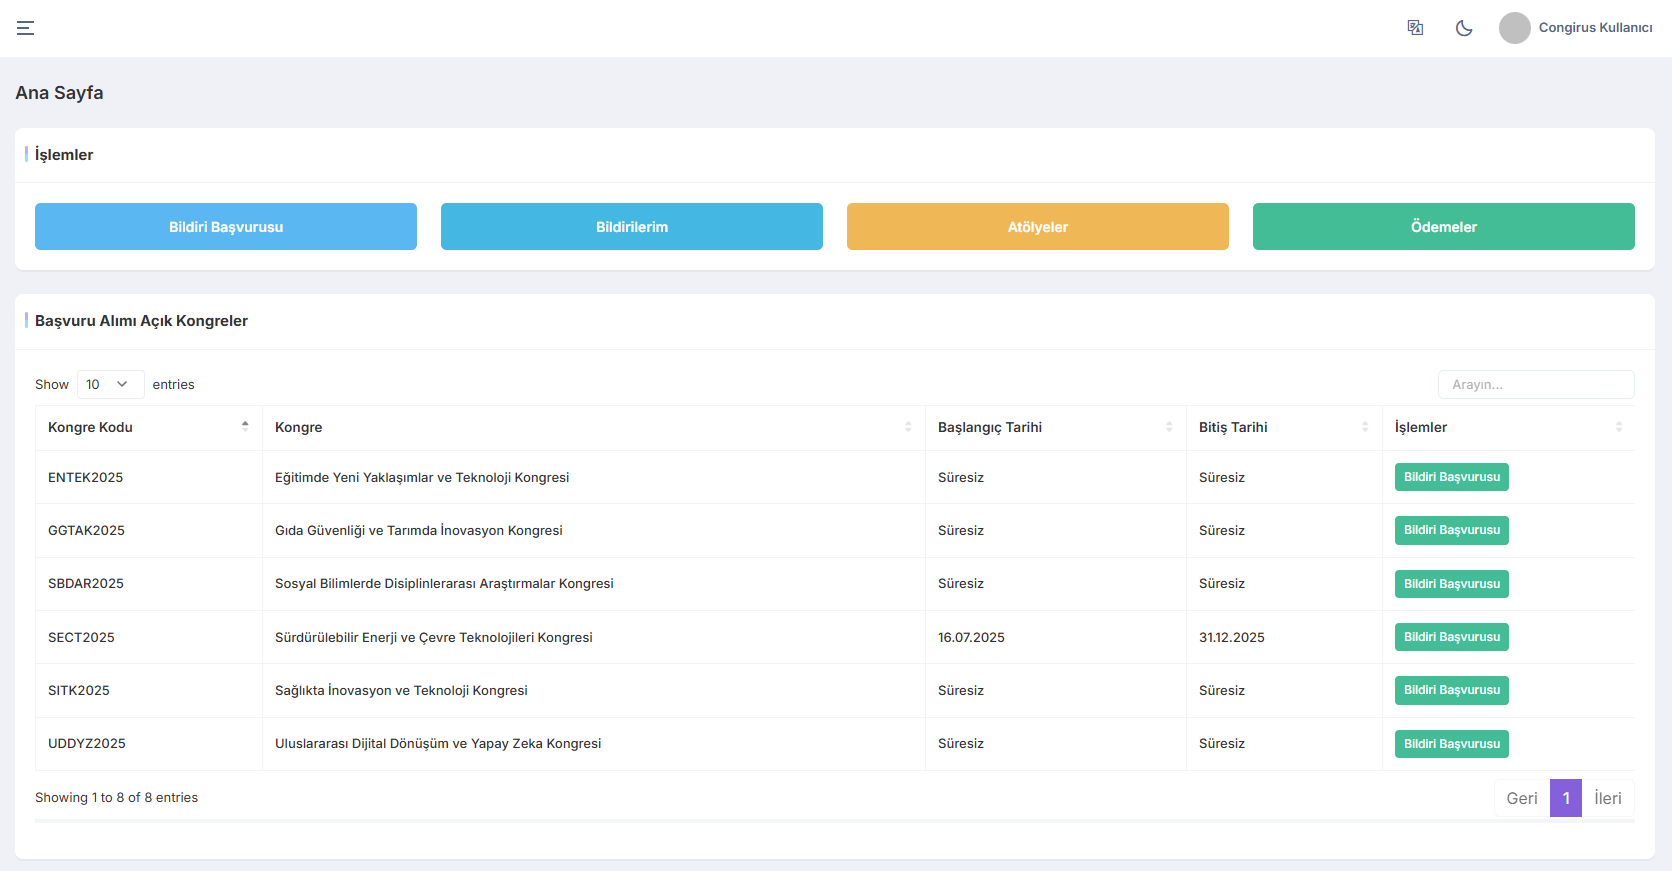This screenshot has width=1672, height=871.
Task: Go to next page with İleri
Action: (1607, 798)
